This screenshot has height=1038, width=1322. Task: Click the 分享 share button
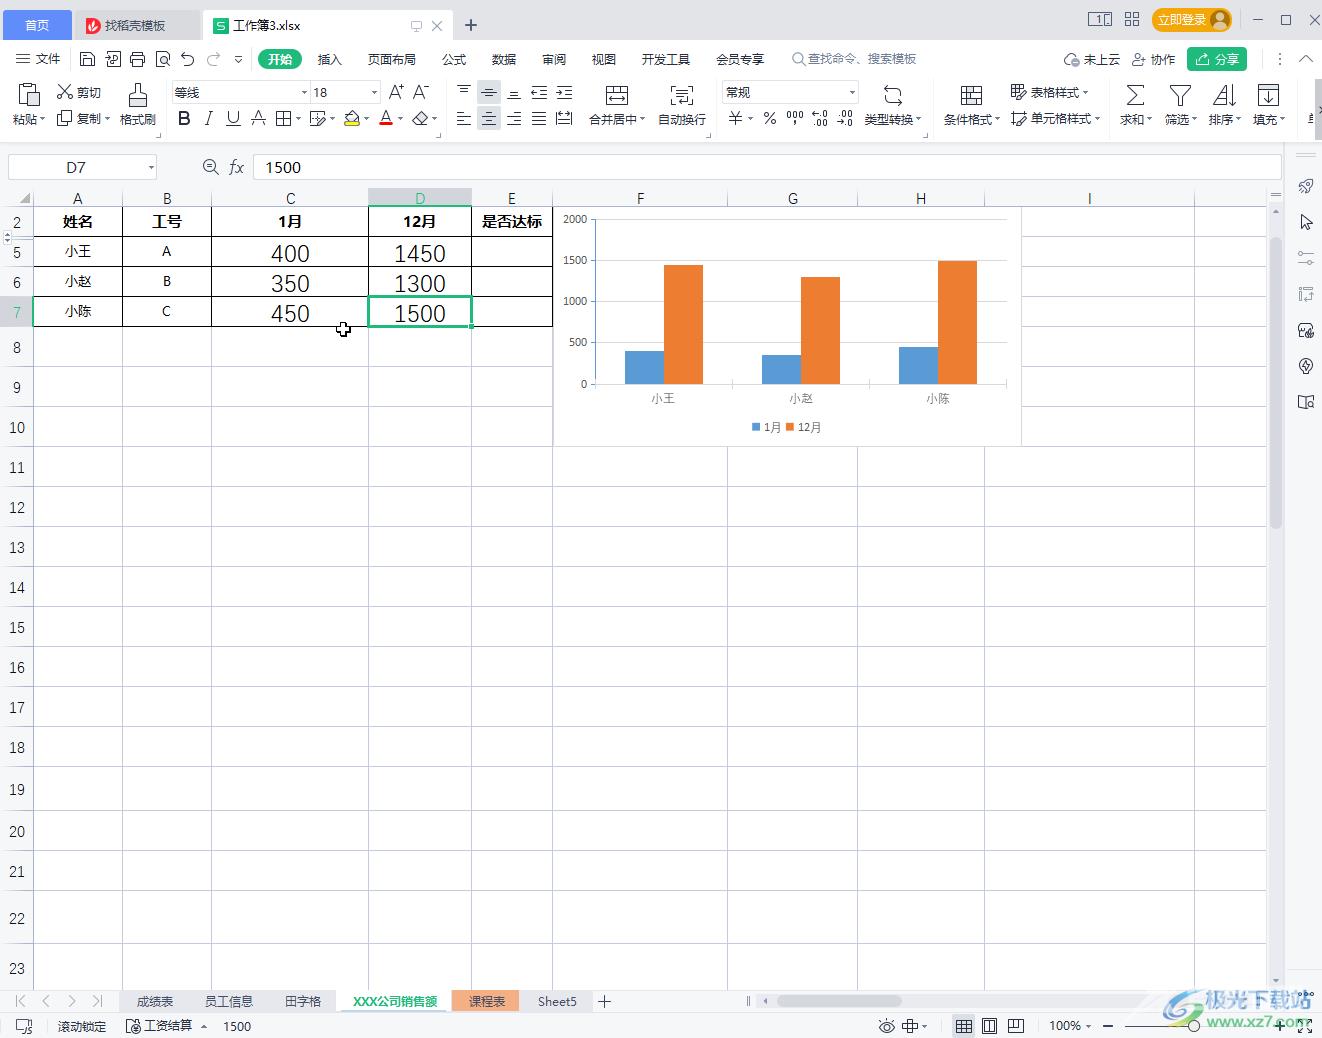1217,59
